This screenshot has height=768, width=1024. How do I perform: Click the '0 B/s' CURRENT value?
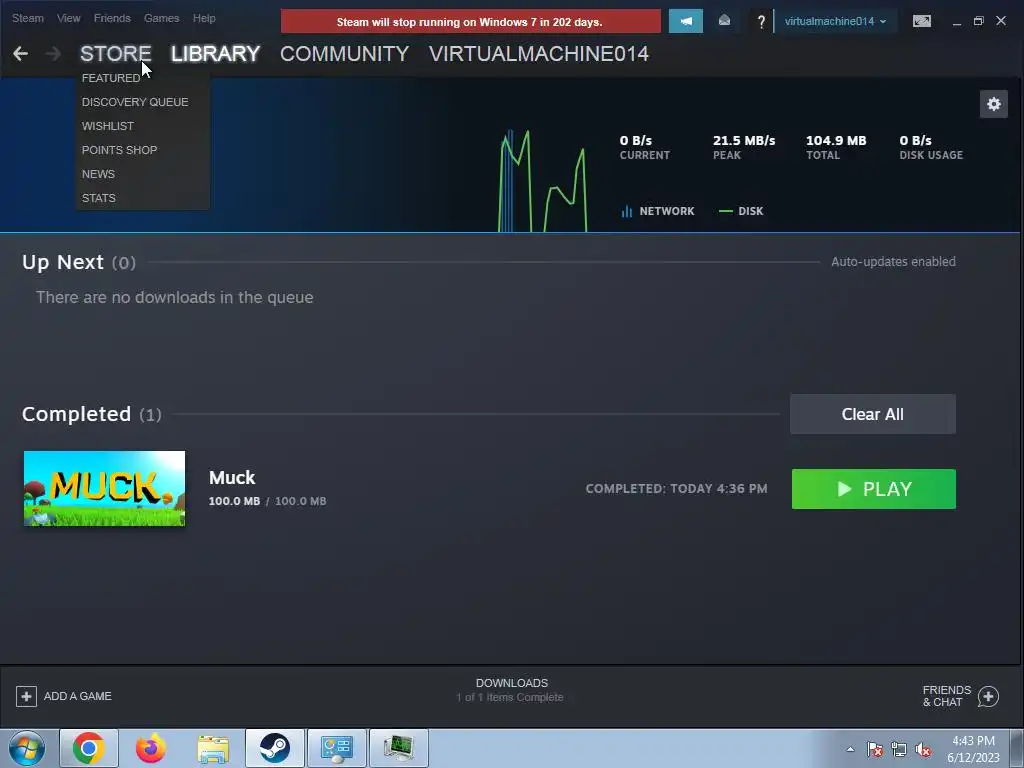[x=635, y=140]
